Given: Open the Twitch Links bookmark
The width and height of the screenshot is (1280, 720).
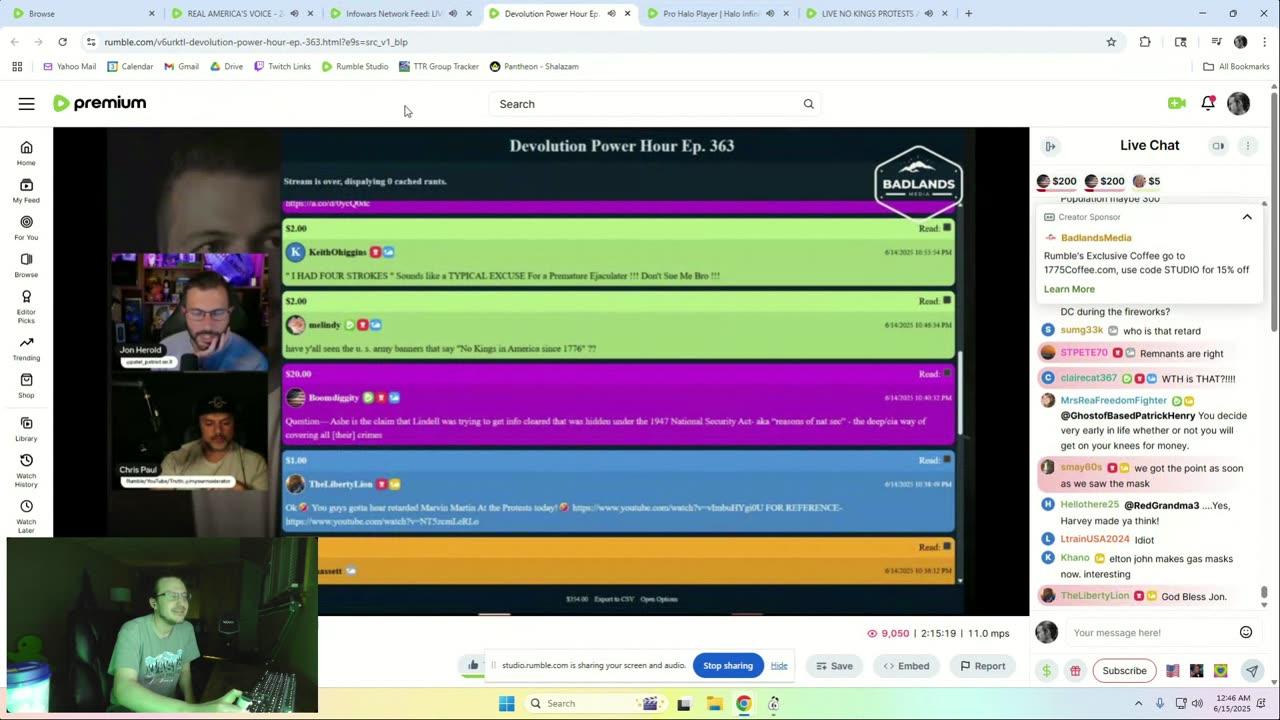Looking at the screenshot, I should coord(282,67).
